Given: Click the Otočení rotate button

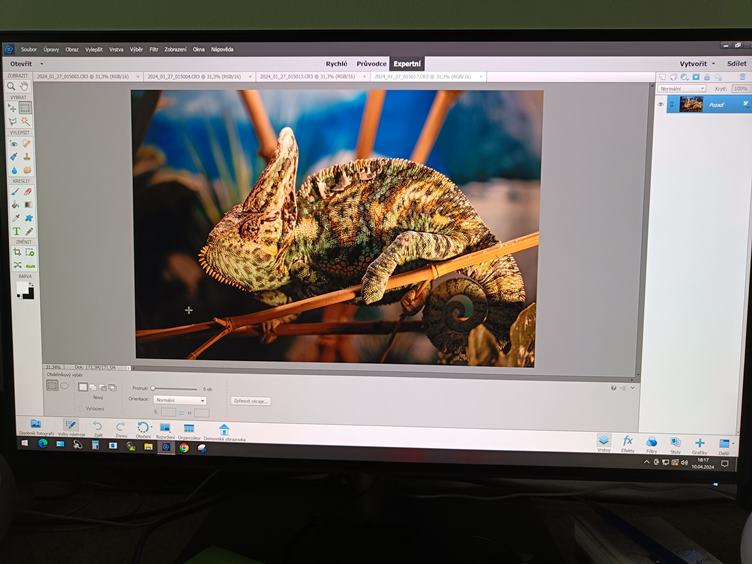Looking at the screenshot, I should click(143, 429).
